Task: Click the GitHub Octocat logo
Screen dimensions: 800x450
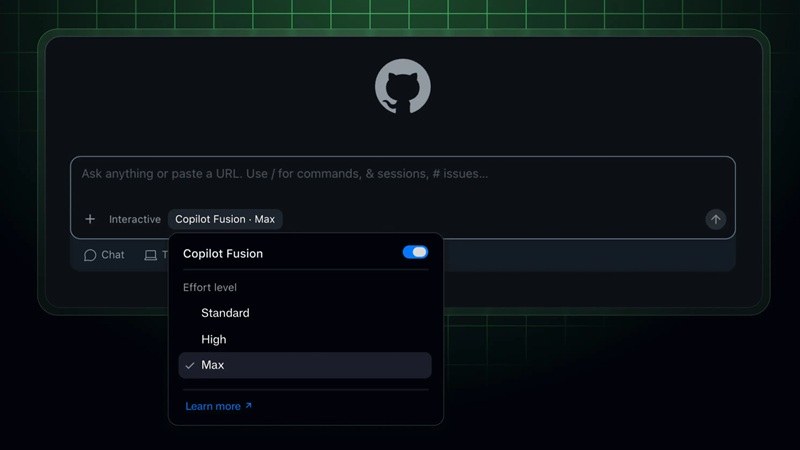Action: tap(403, 86)
